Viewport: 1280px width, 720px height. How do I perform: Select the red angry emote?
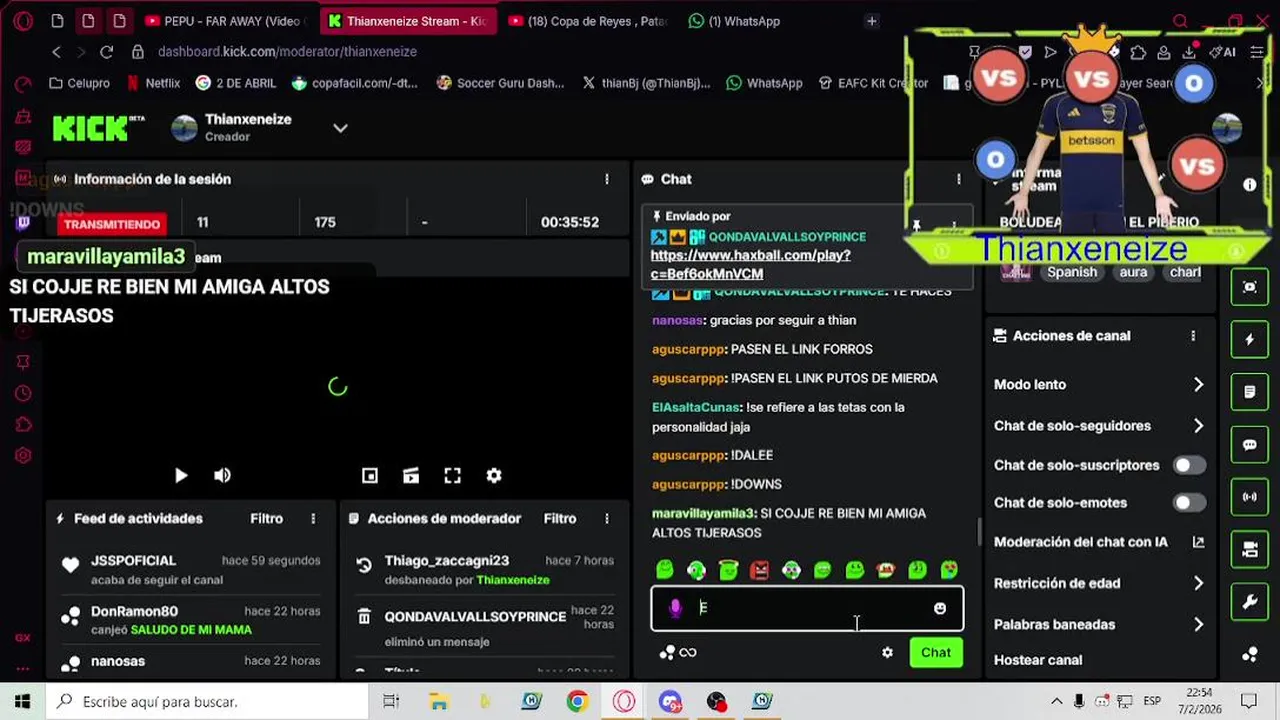pyautogui.click(x=760, y=570)
